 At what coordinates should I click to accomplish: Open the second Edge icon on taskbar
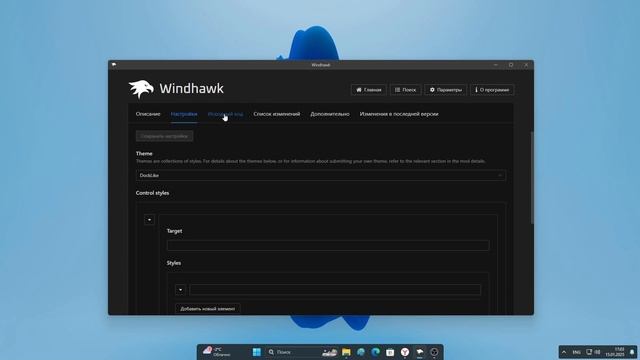(x=376, y=352)
